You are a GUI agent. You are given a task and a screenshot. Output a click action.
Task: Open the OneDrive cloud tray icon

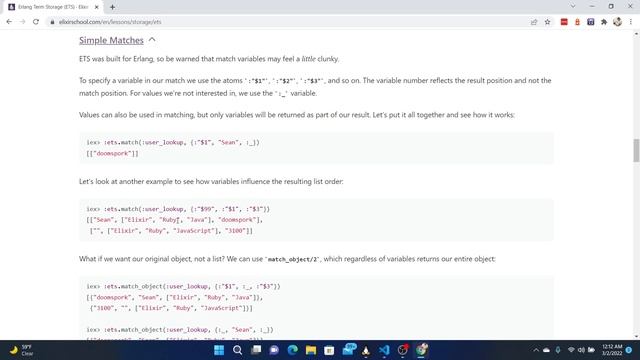[x=546, y=350]
